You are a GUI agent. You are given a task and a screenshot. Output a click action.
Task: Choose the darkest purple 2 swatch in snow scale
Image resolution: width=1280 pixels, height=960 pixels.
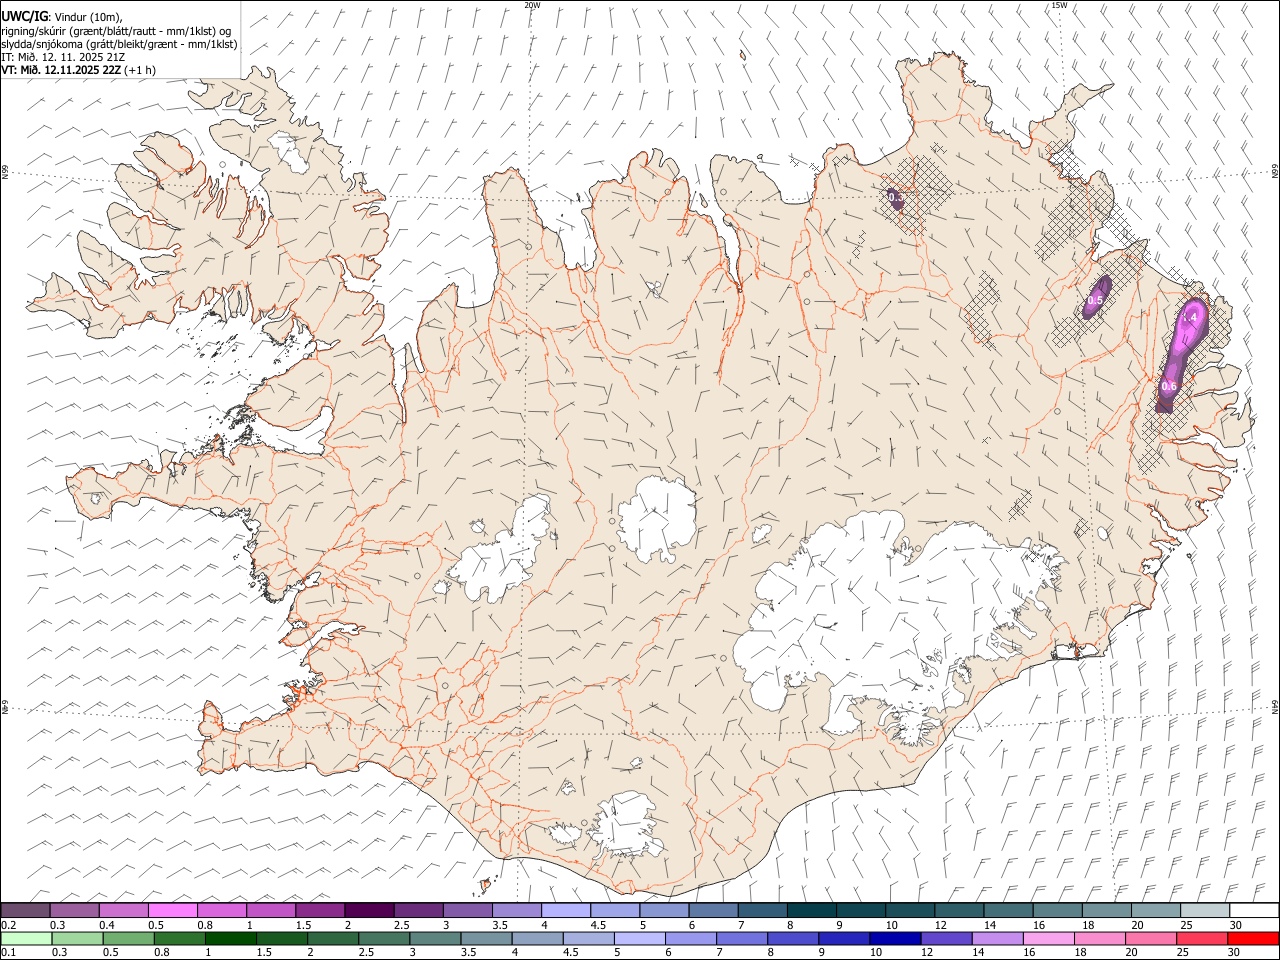369,910
